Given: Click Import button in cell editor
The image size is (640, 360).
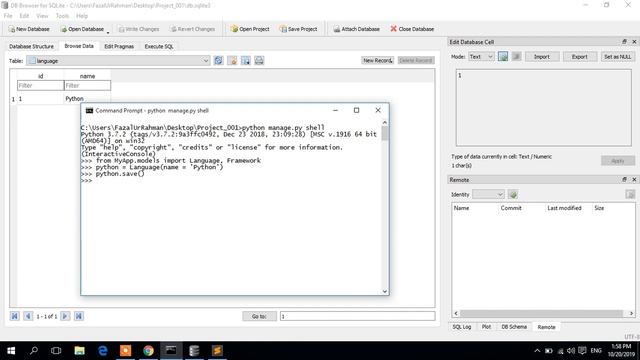Looking at the screenshot, I should pos(542,57).
